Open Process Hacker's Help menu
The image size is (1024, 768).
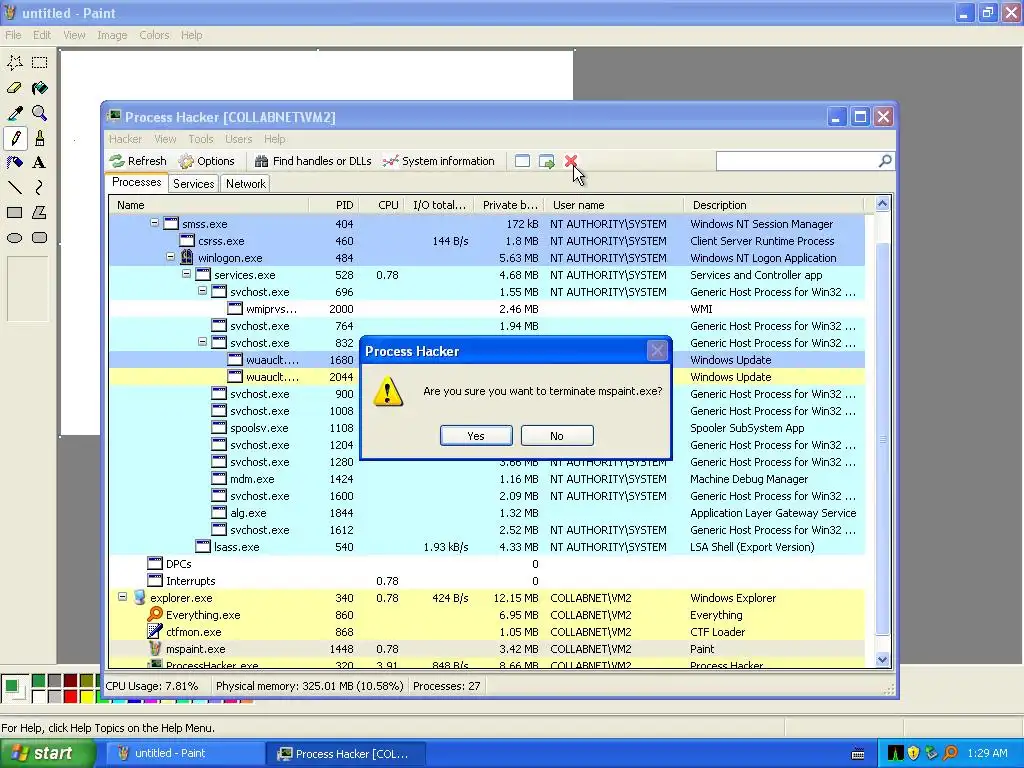coord(274,139)
